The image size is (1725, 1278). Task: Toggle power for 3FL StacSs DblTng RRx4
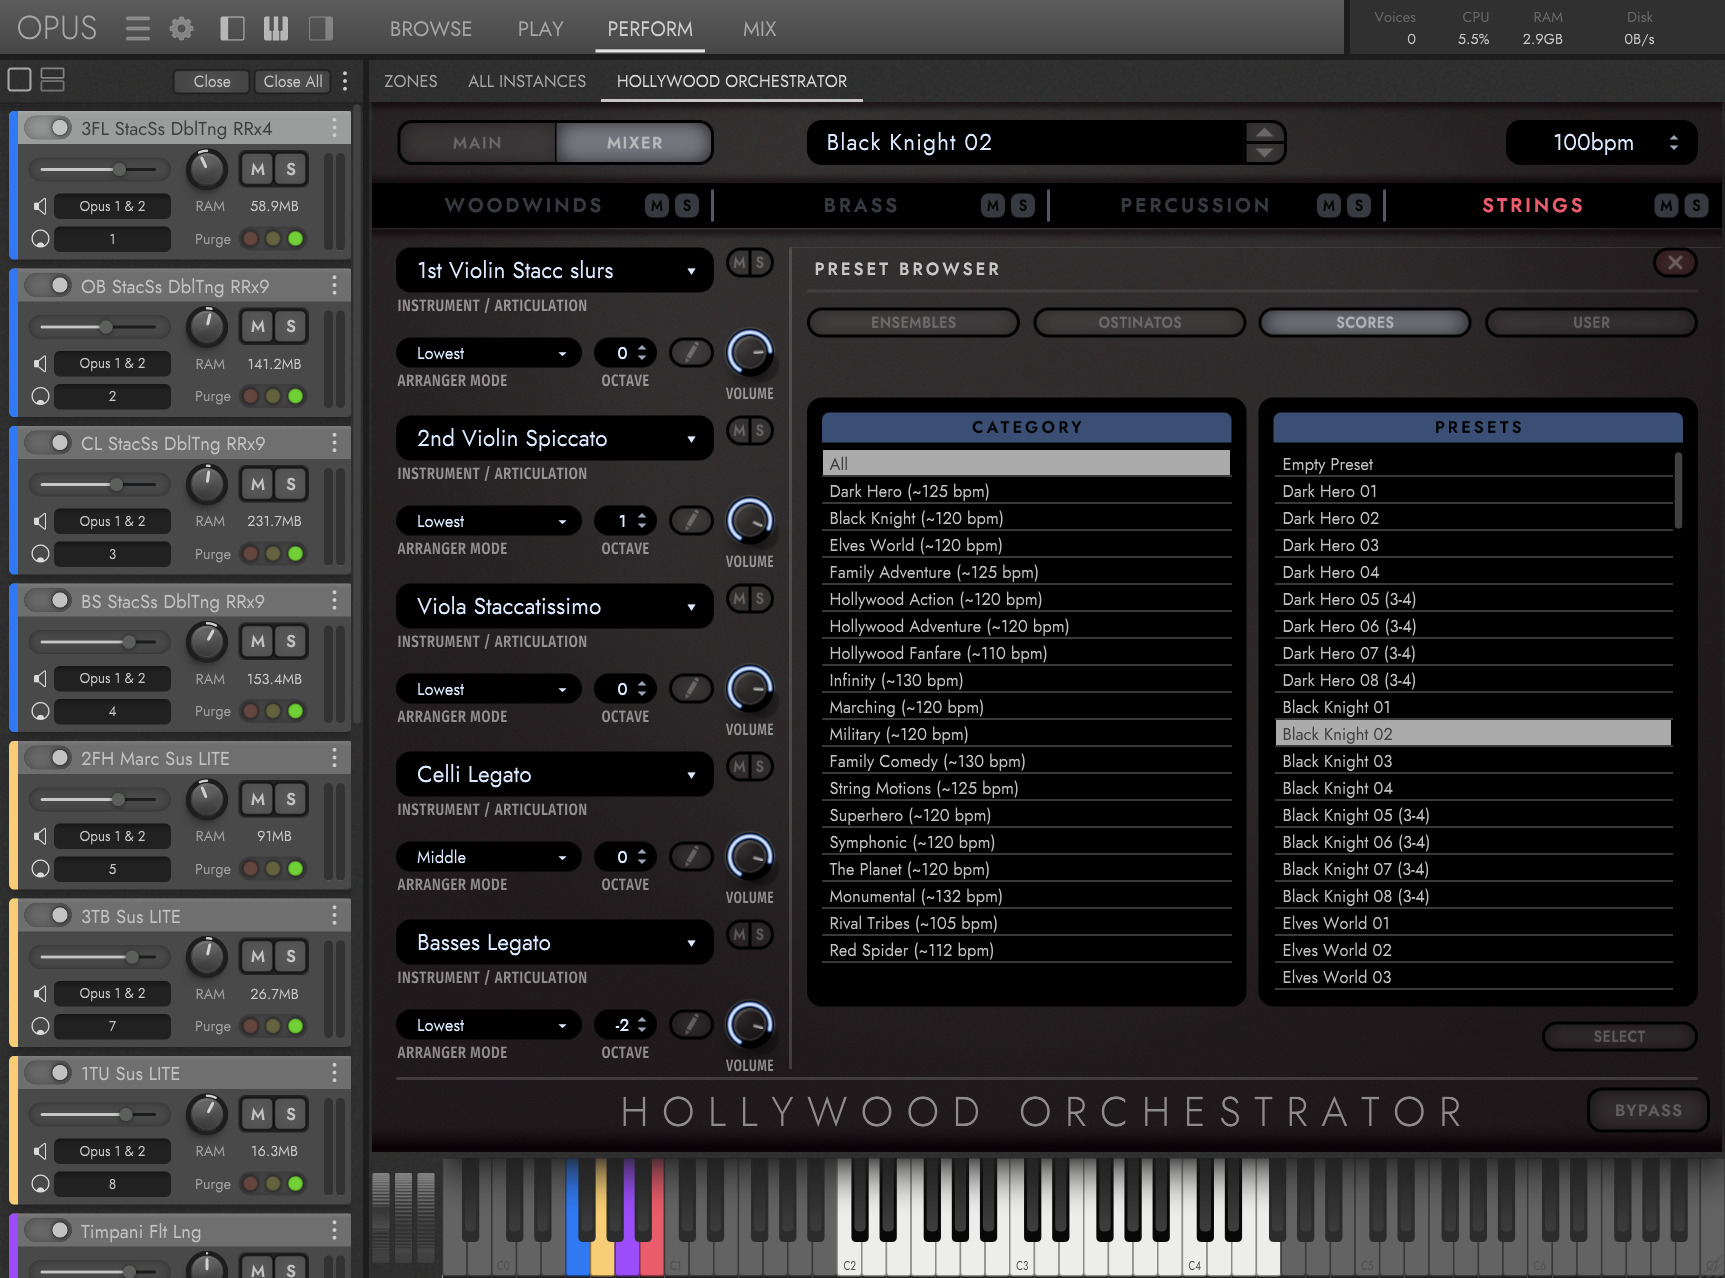click(x=48, y=128)
